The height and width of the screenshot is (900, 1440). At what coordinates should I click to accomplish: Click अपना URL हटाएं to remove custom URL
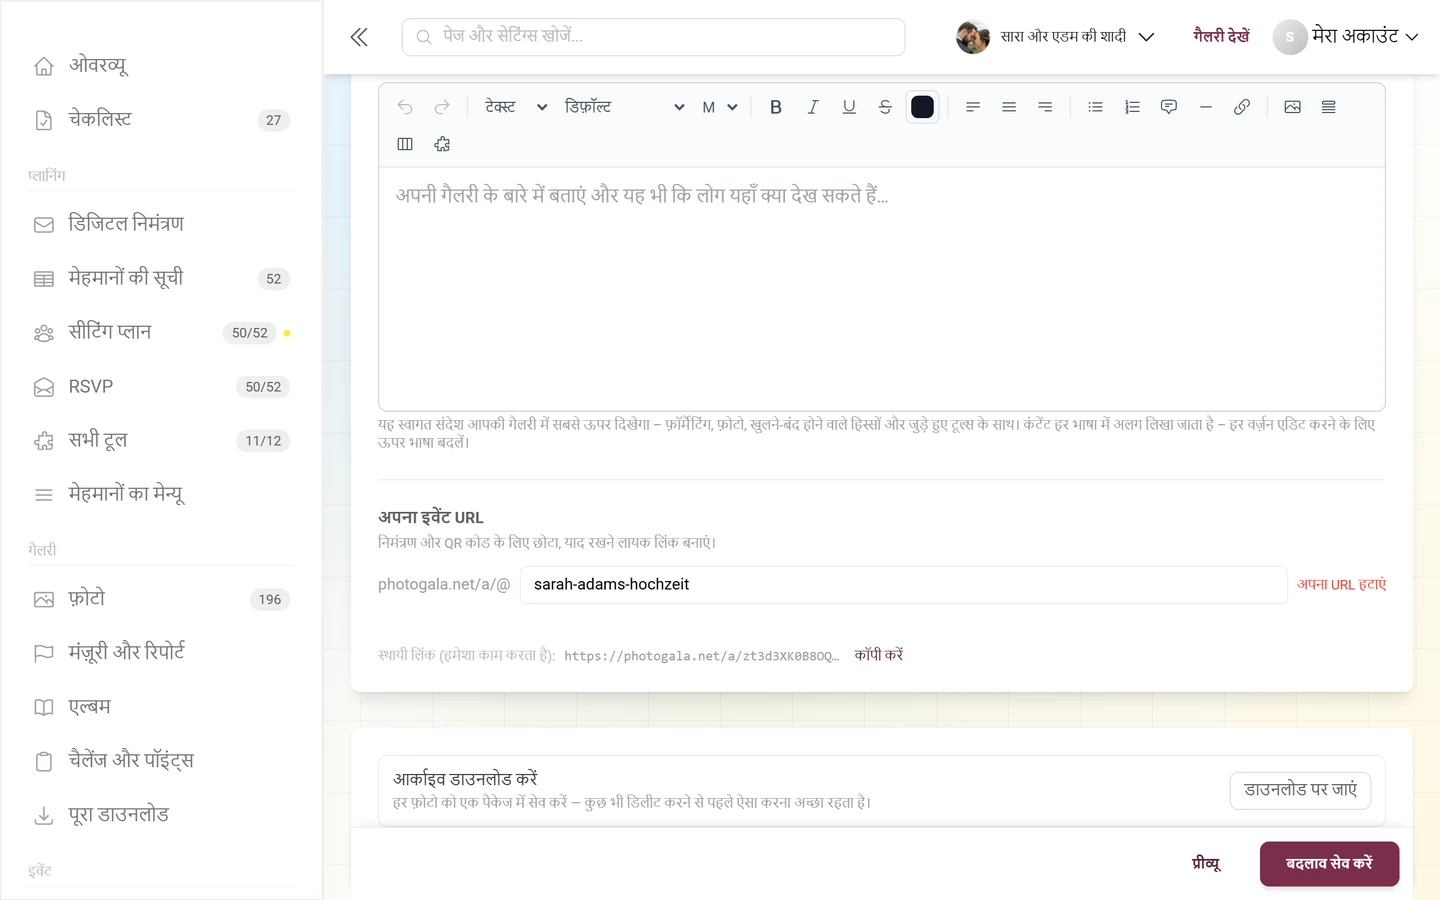point(1342,585)
